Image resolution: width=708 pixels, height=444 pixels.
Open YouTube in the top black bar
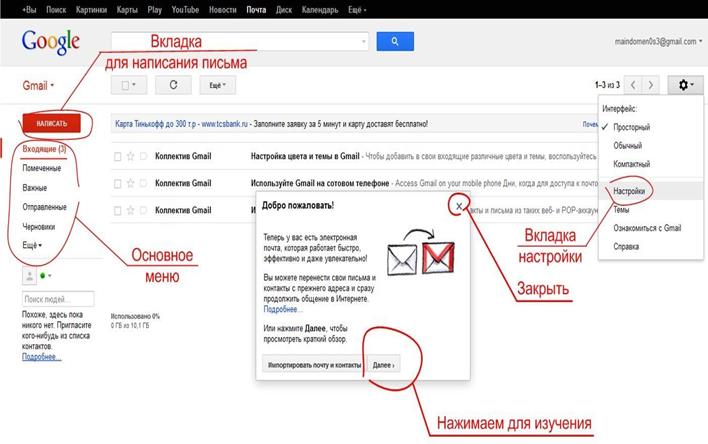[185, 9]
